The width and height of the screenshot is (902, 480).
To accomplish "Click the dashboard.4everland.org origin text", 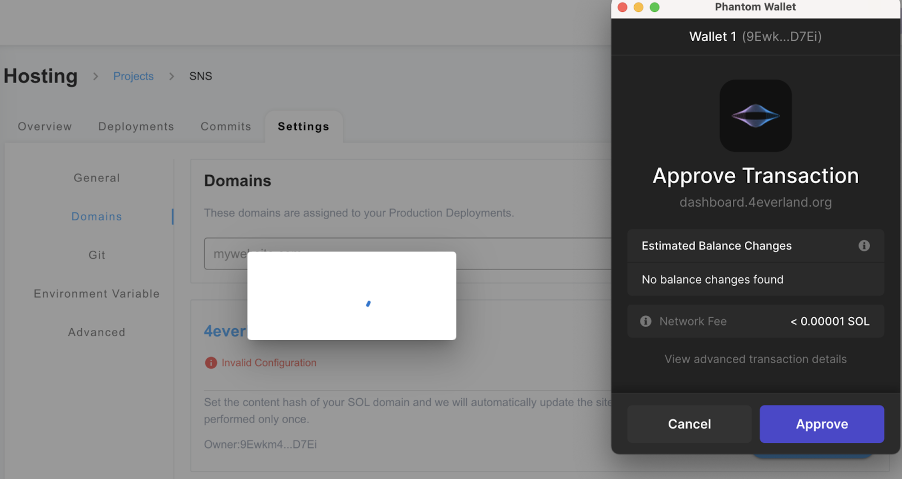I will coord(755,202).
